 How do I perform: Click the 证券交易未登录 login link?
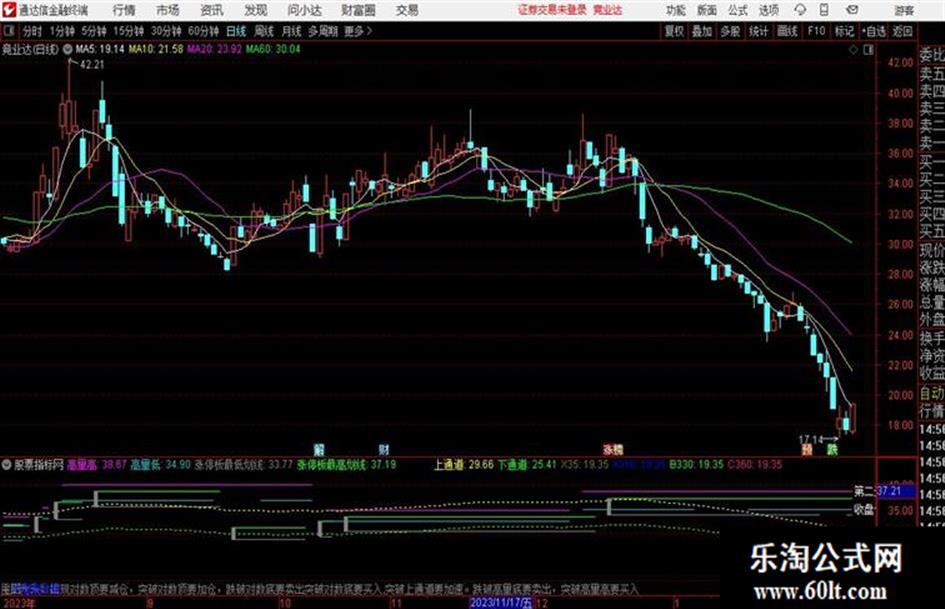[x=553, y=10]
